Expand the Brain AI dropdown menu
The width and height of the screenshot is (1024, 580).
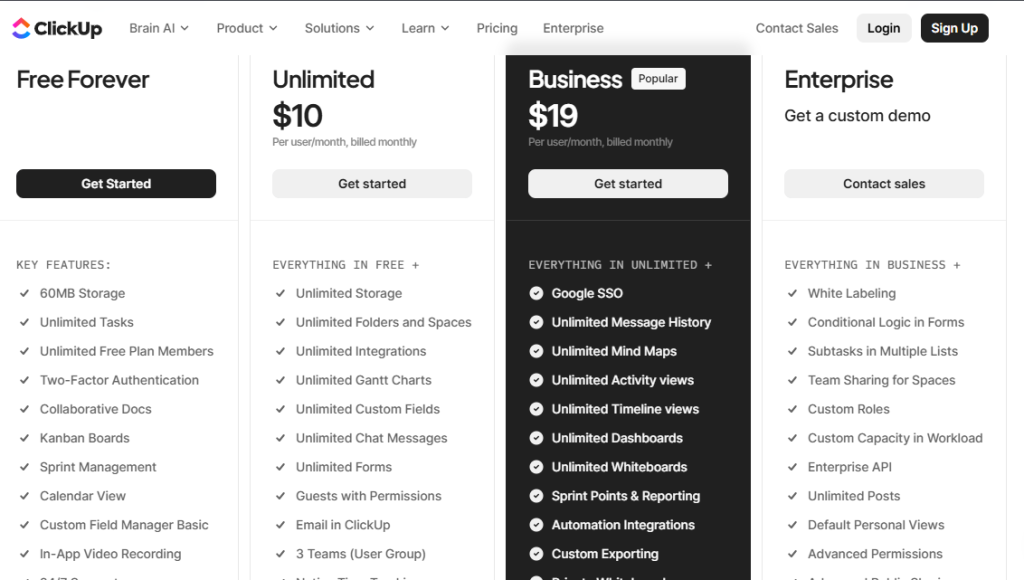point(159,28)
